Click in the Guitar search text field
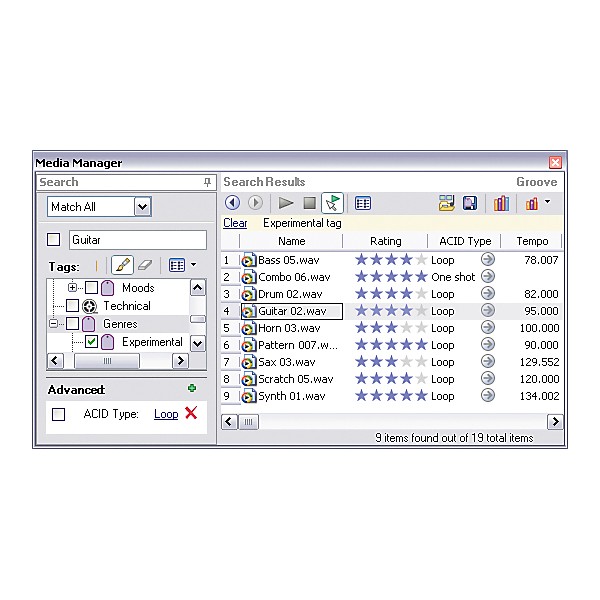 138,240
